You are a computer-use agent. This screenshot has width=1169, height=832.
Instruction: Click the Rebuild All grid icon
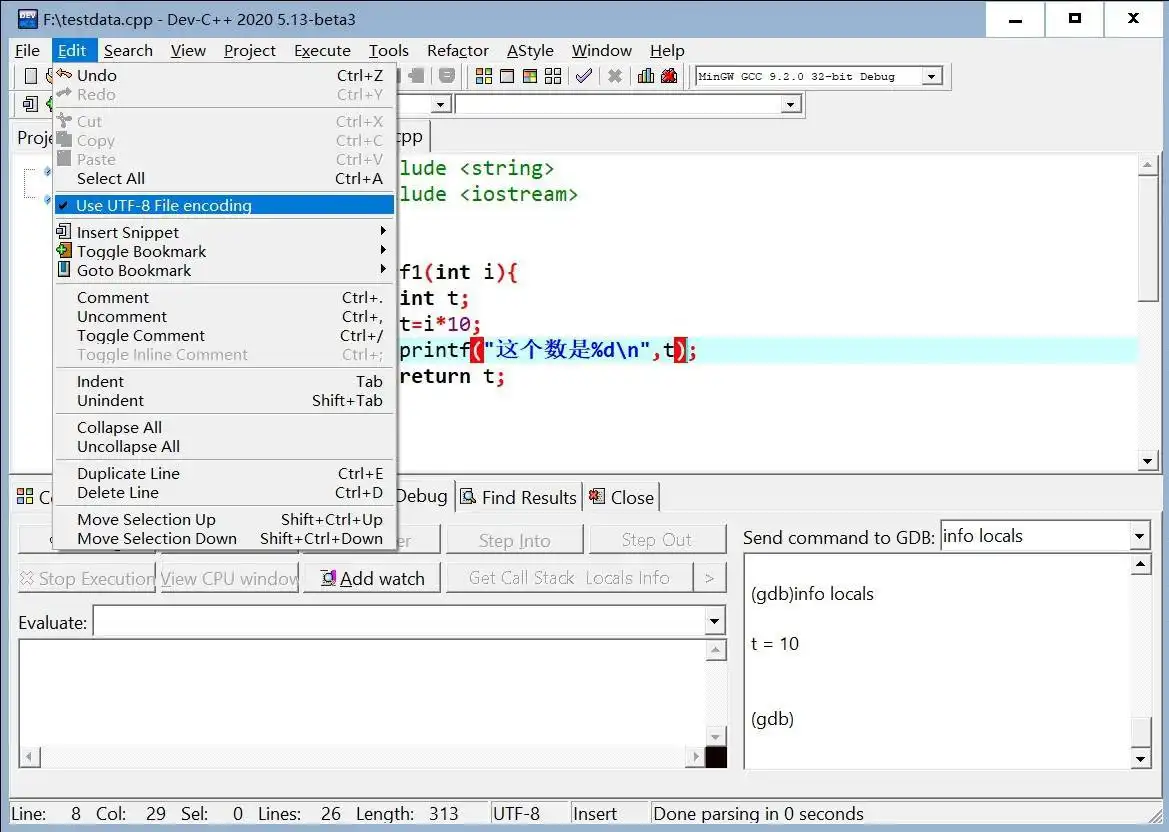553,76
